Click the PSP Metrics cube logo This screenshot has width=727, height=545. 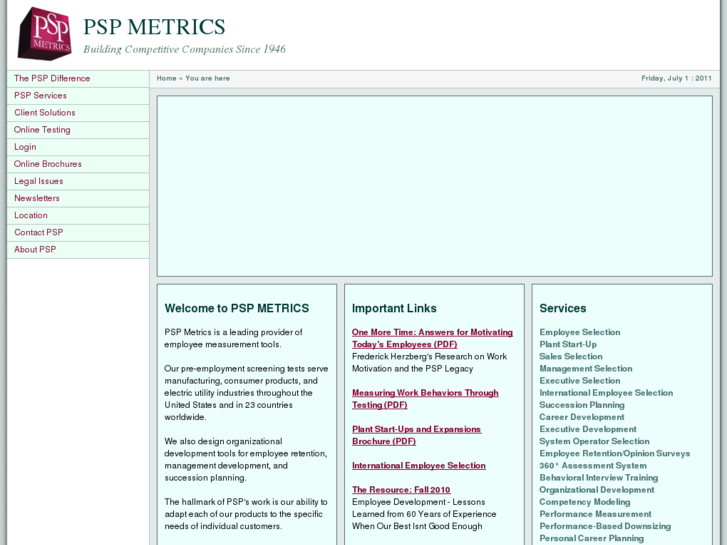click(45, 34)
